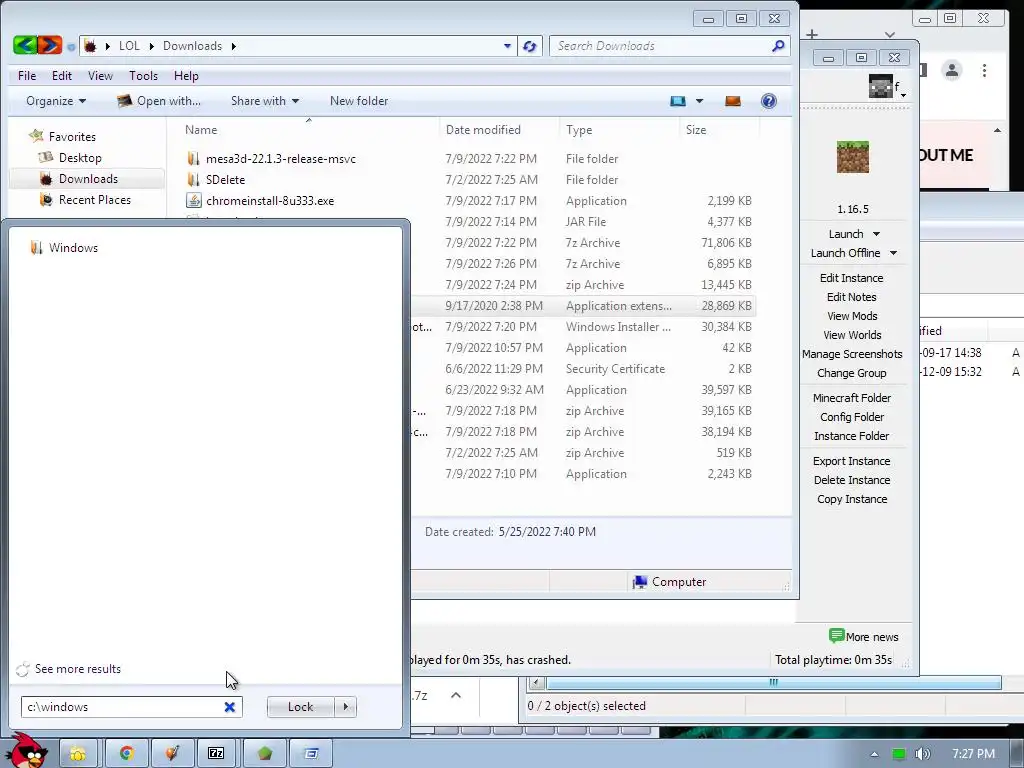Open Explorer help question mark icon
Screen dimensions: 1024x768
click(769, 101)
